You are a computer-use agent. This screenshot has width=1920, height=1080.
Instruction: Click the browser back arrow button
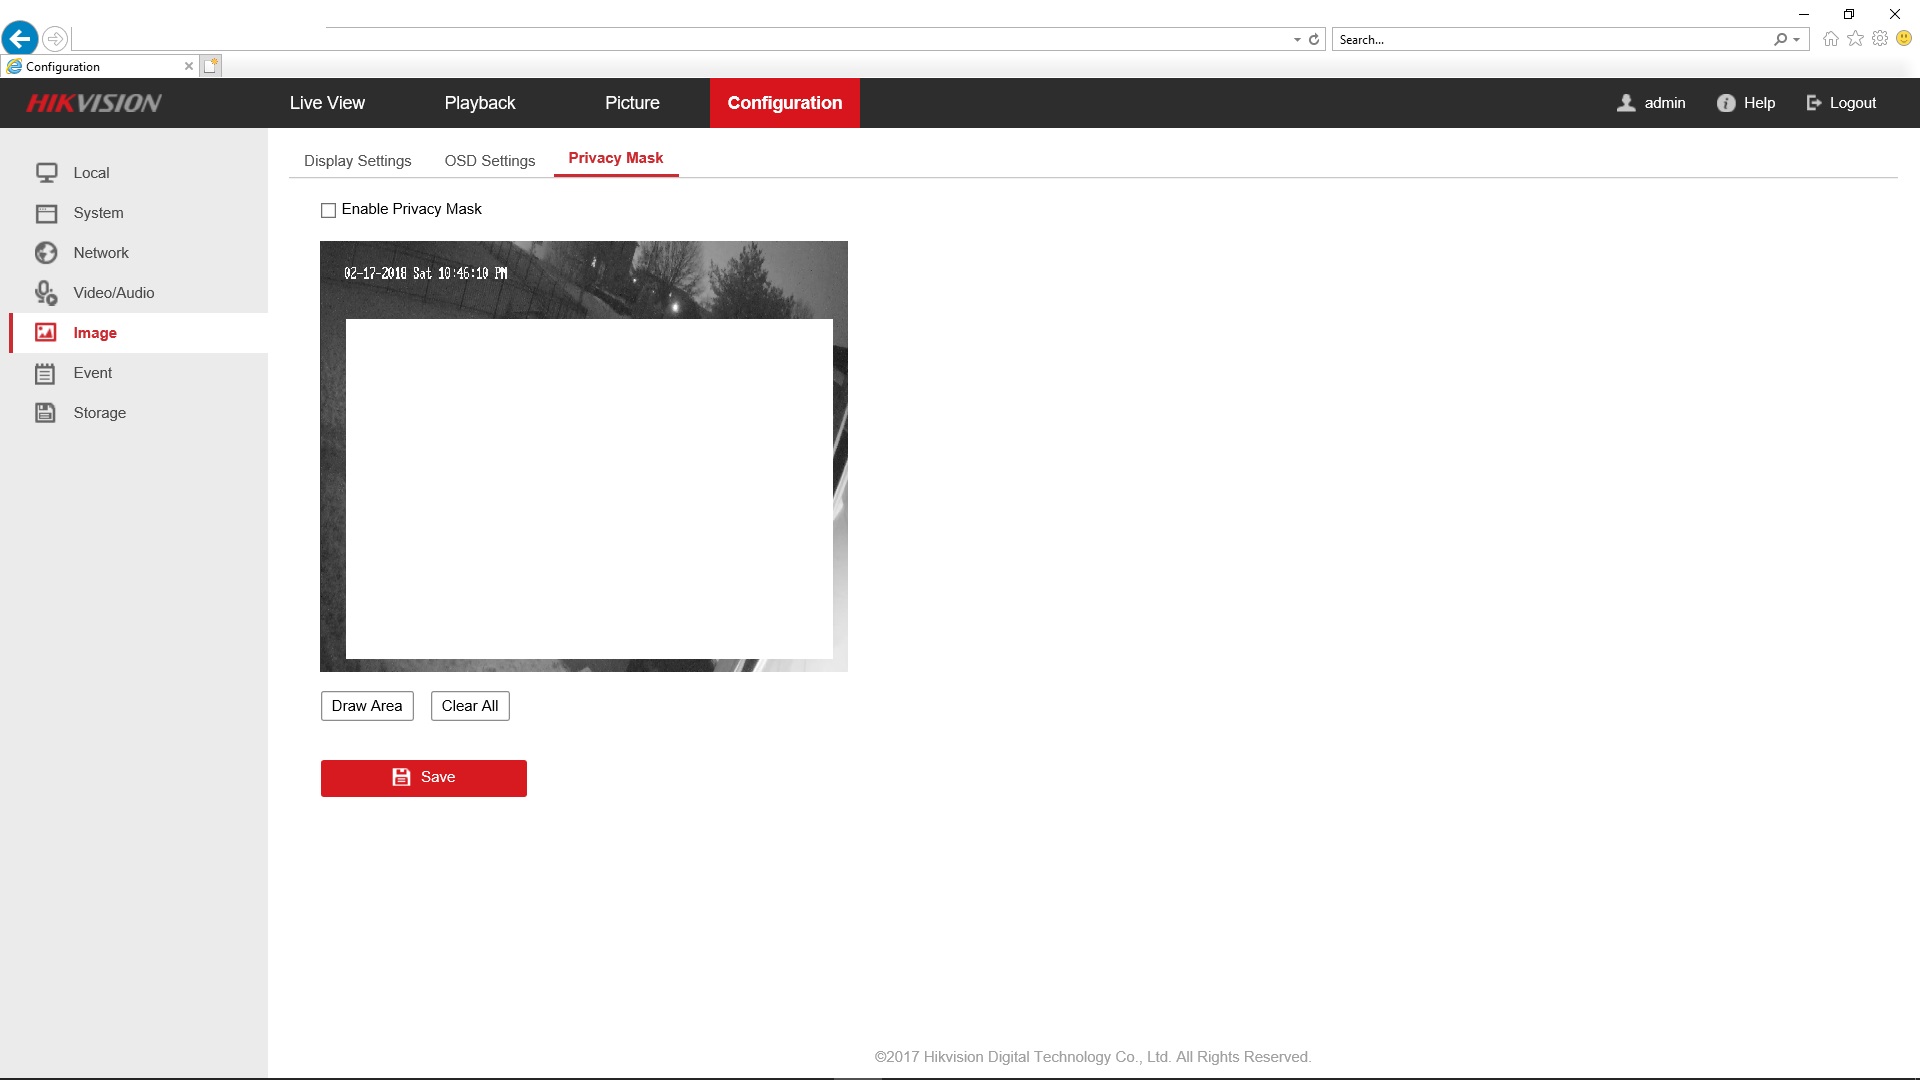tap(20, 39)
